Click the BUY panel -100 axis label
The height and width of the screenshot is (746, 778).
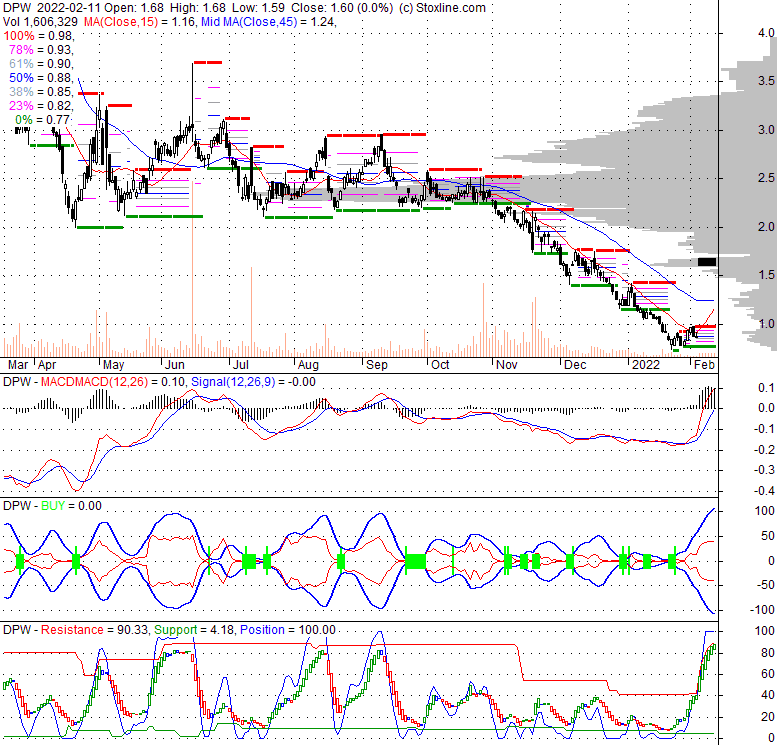pos(762,610)
